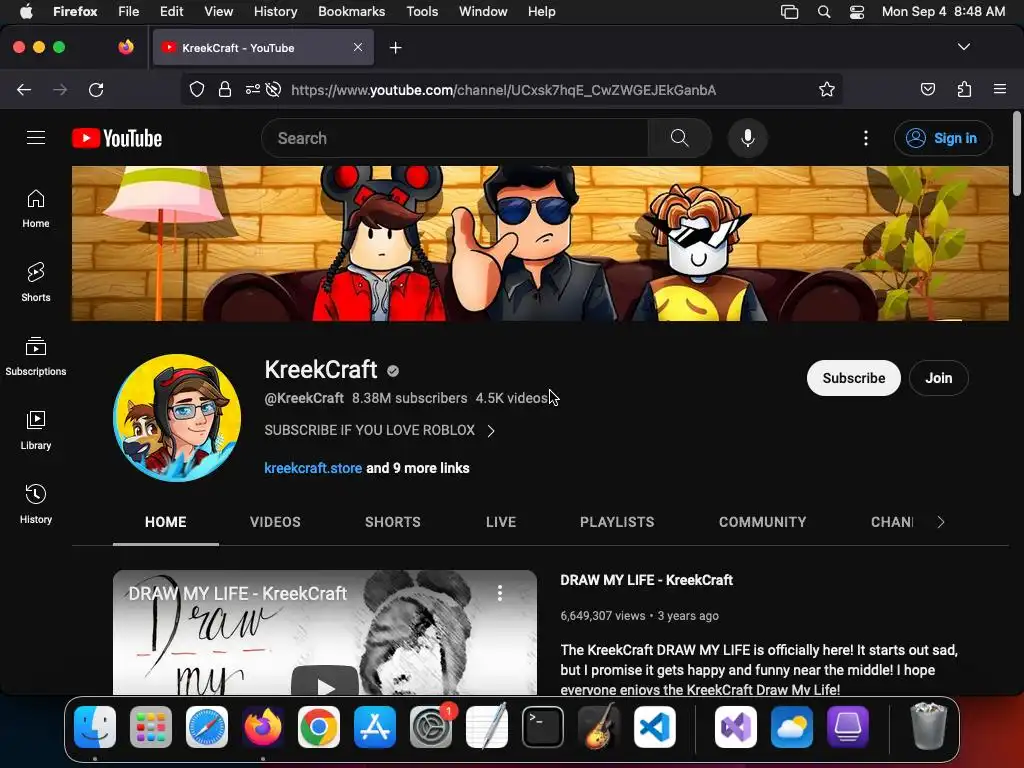Click the search magnifier button on YouTube

pos(679,138)
